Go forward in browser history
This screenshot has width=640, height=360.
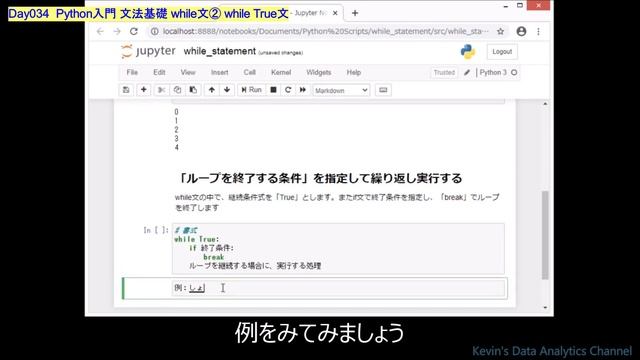[x=117, y=31]
